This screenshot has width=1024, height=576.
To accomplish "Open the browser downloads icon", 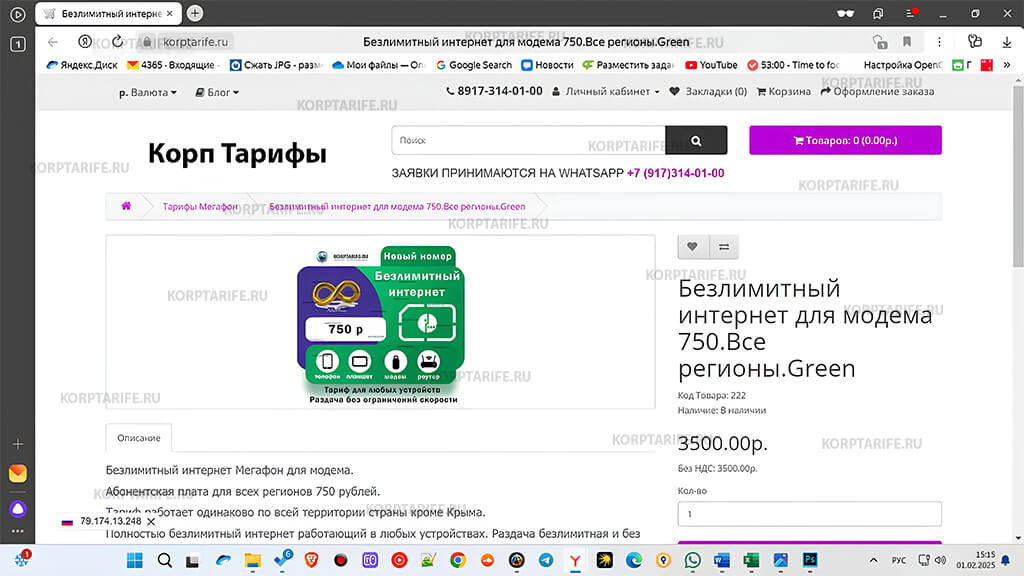I will [1007, 42].
